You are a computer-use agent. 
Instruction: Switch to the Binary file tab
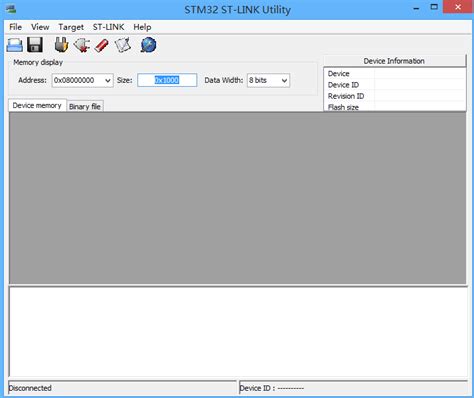[85, 106]
